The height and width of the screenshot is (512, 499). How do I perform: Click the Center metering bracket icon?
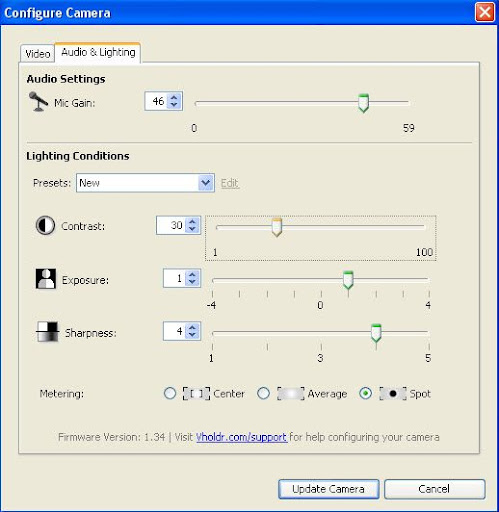tap(196, 394)
